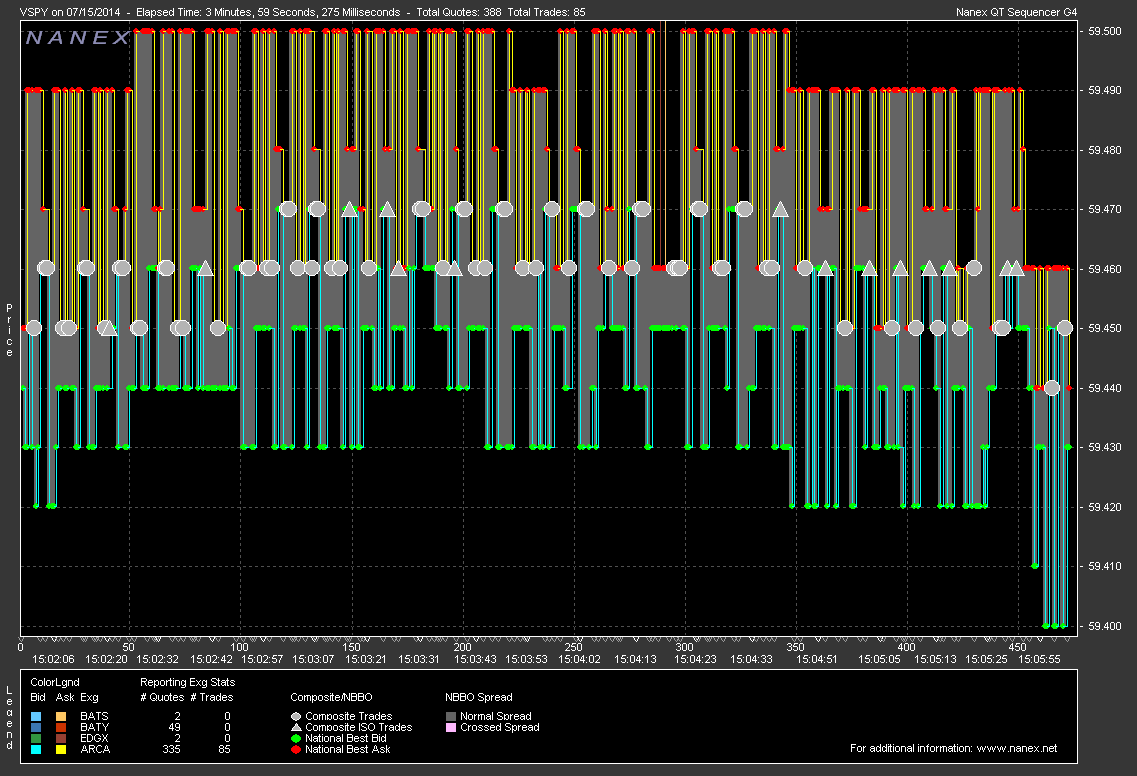Viewport: 1137px width, 776px height.
Task: Click the 15:03:31 time label
Action: point(419,659)
